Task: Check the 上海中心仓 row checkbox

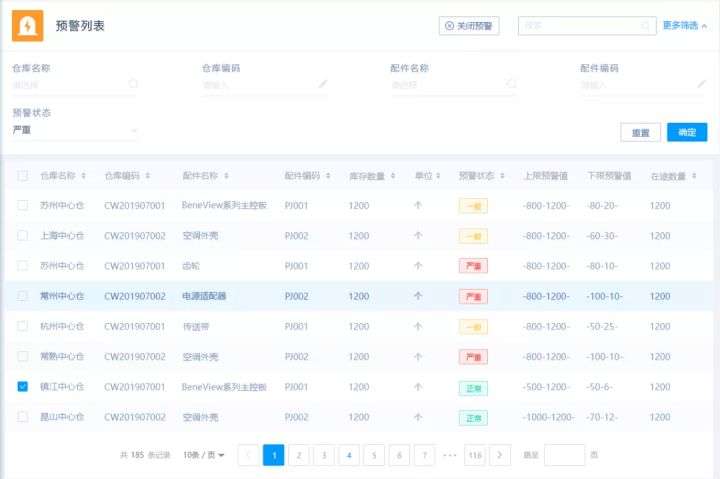Action: pos(23,236)
